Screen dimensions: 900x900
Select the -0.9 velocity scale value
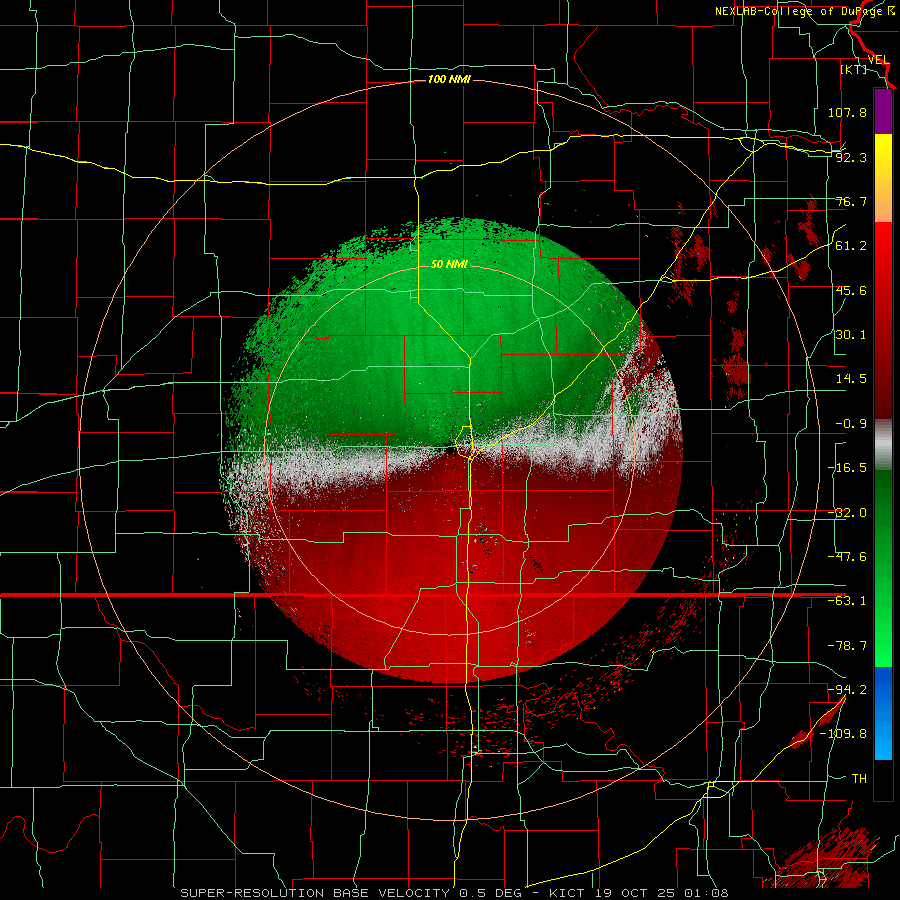[851, 424]
